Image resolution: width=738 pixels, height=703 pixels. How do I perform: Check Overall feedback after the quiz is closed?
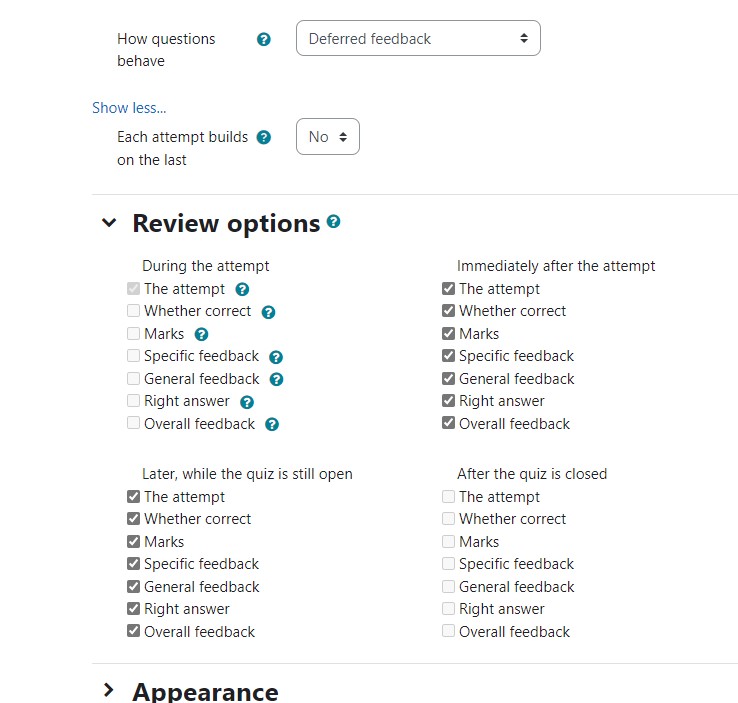pyautogui.click(x=449, y=631)
